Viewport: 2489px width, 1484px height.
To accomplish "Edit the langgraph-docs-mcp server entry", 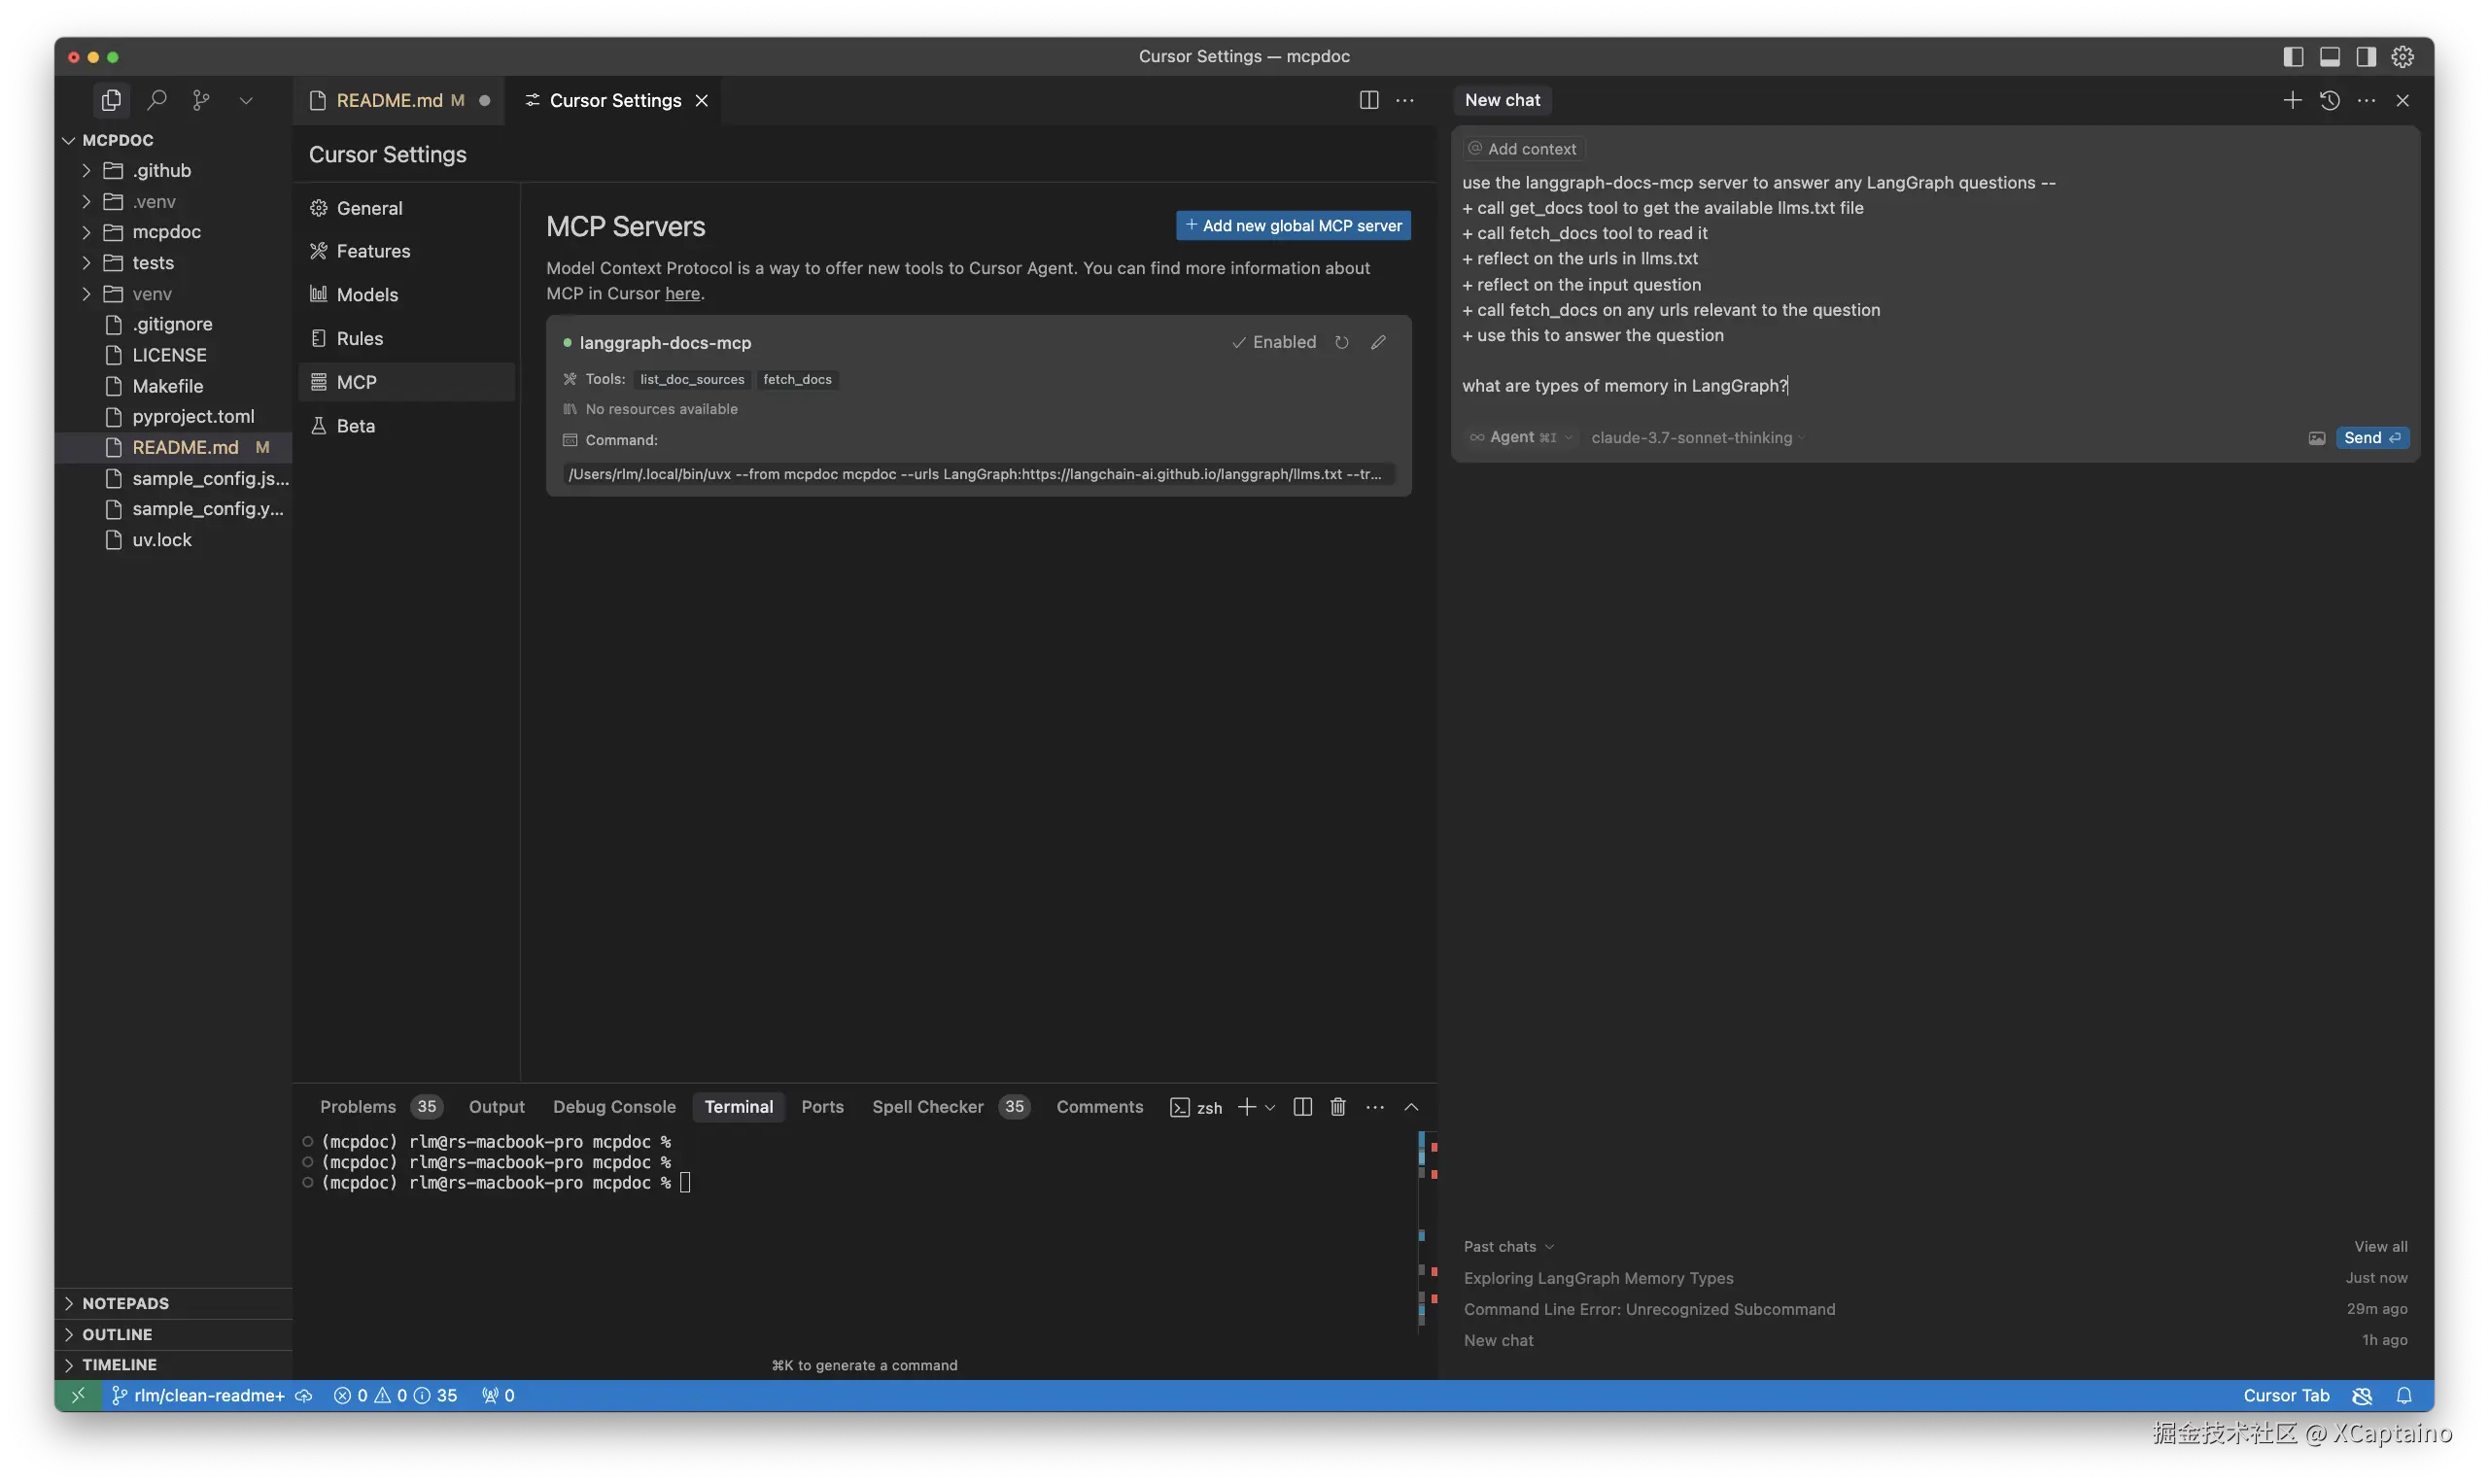I will click(1378, 342).
